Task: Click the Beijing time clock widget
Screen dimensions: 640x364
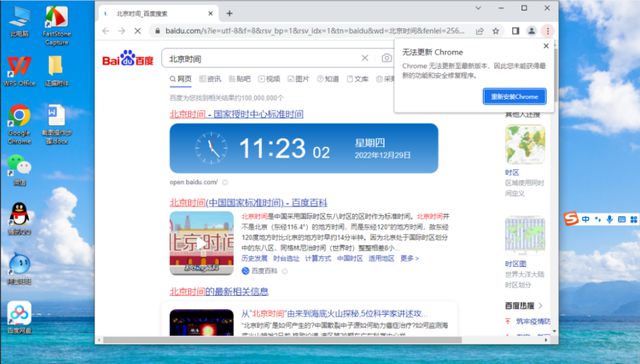Action: pyautogui.click(x=304, y=148)
